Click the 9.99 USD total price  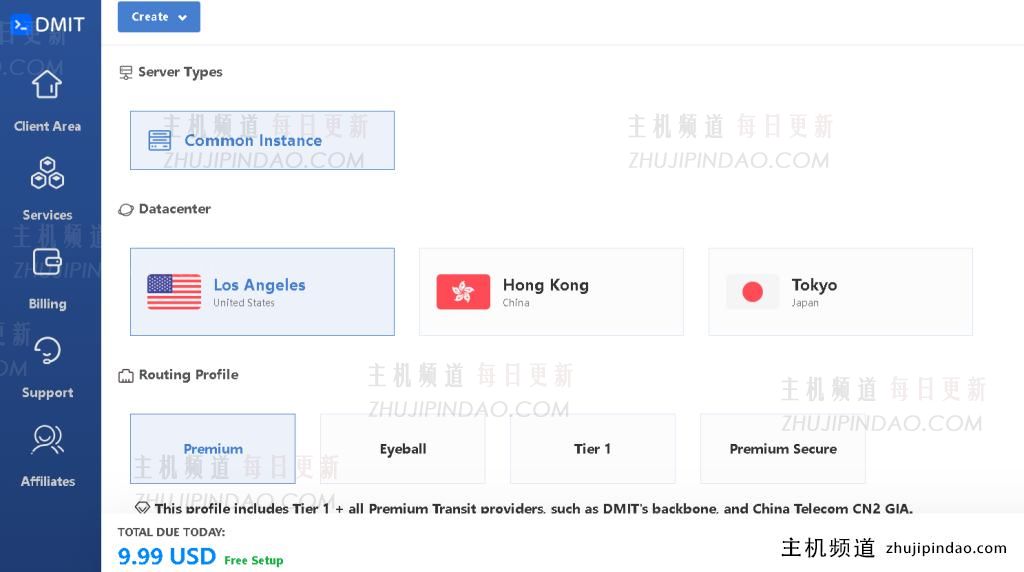[x=167, y=556]
